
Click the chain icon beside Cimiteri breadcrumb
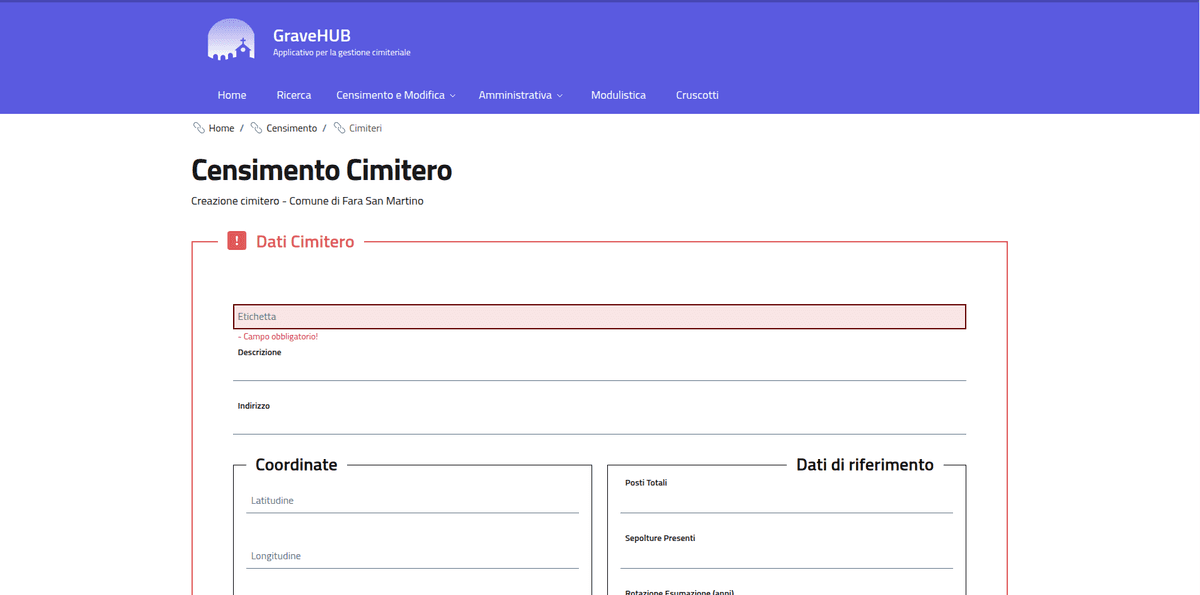click(340, 128)
